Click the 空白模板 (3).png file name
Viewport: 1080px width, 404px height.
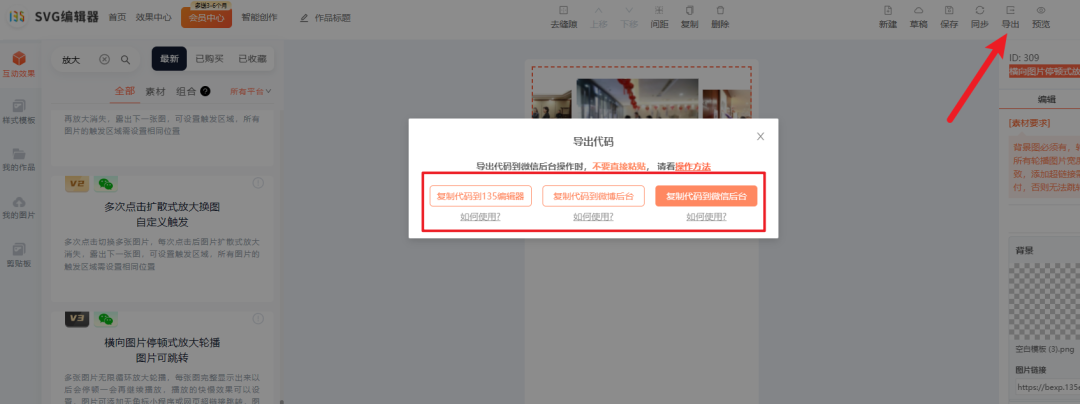[1046, 350]
